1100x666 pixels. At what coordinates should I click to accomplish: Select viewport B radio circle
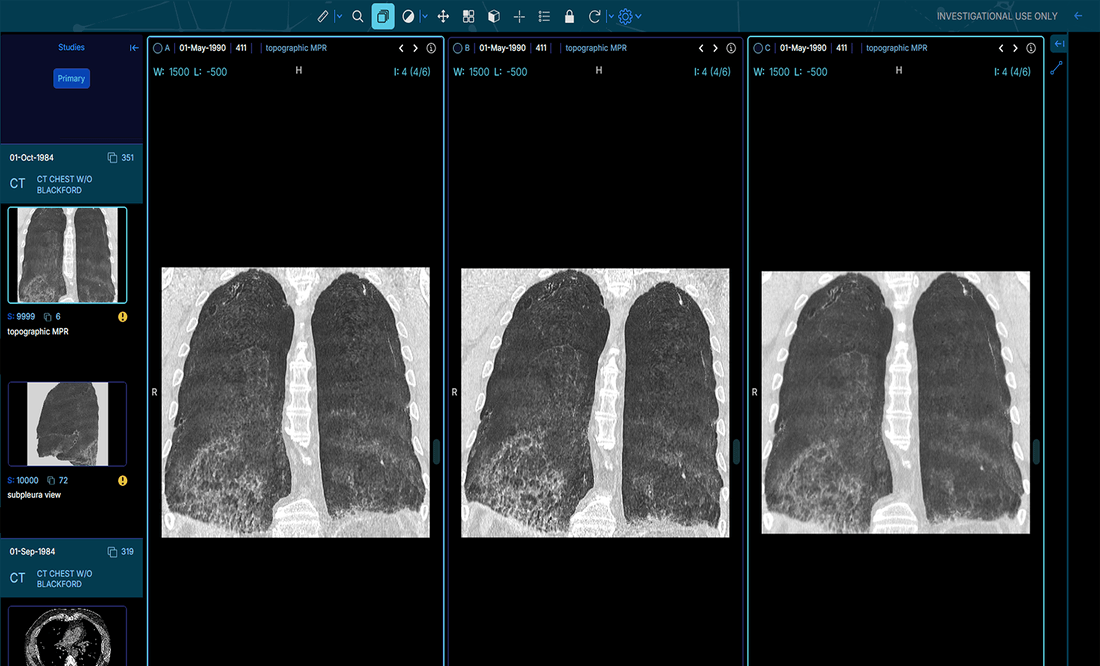pos(457,48)
